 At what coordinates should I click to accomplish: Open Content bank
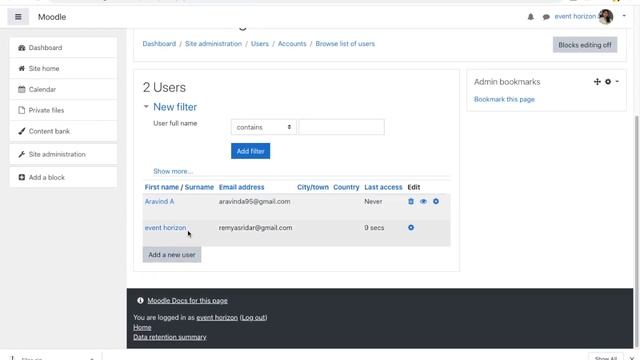pos(63,131)
